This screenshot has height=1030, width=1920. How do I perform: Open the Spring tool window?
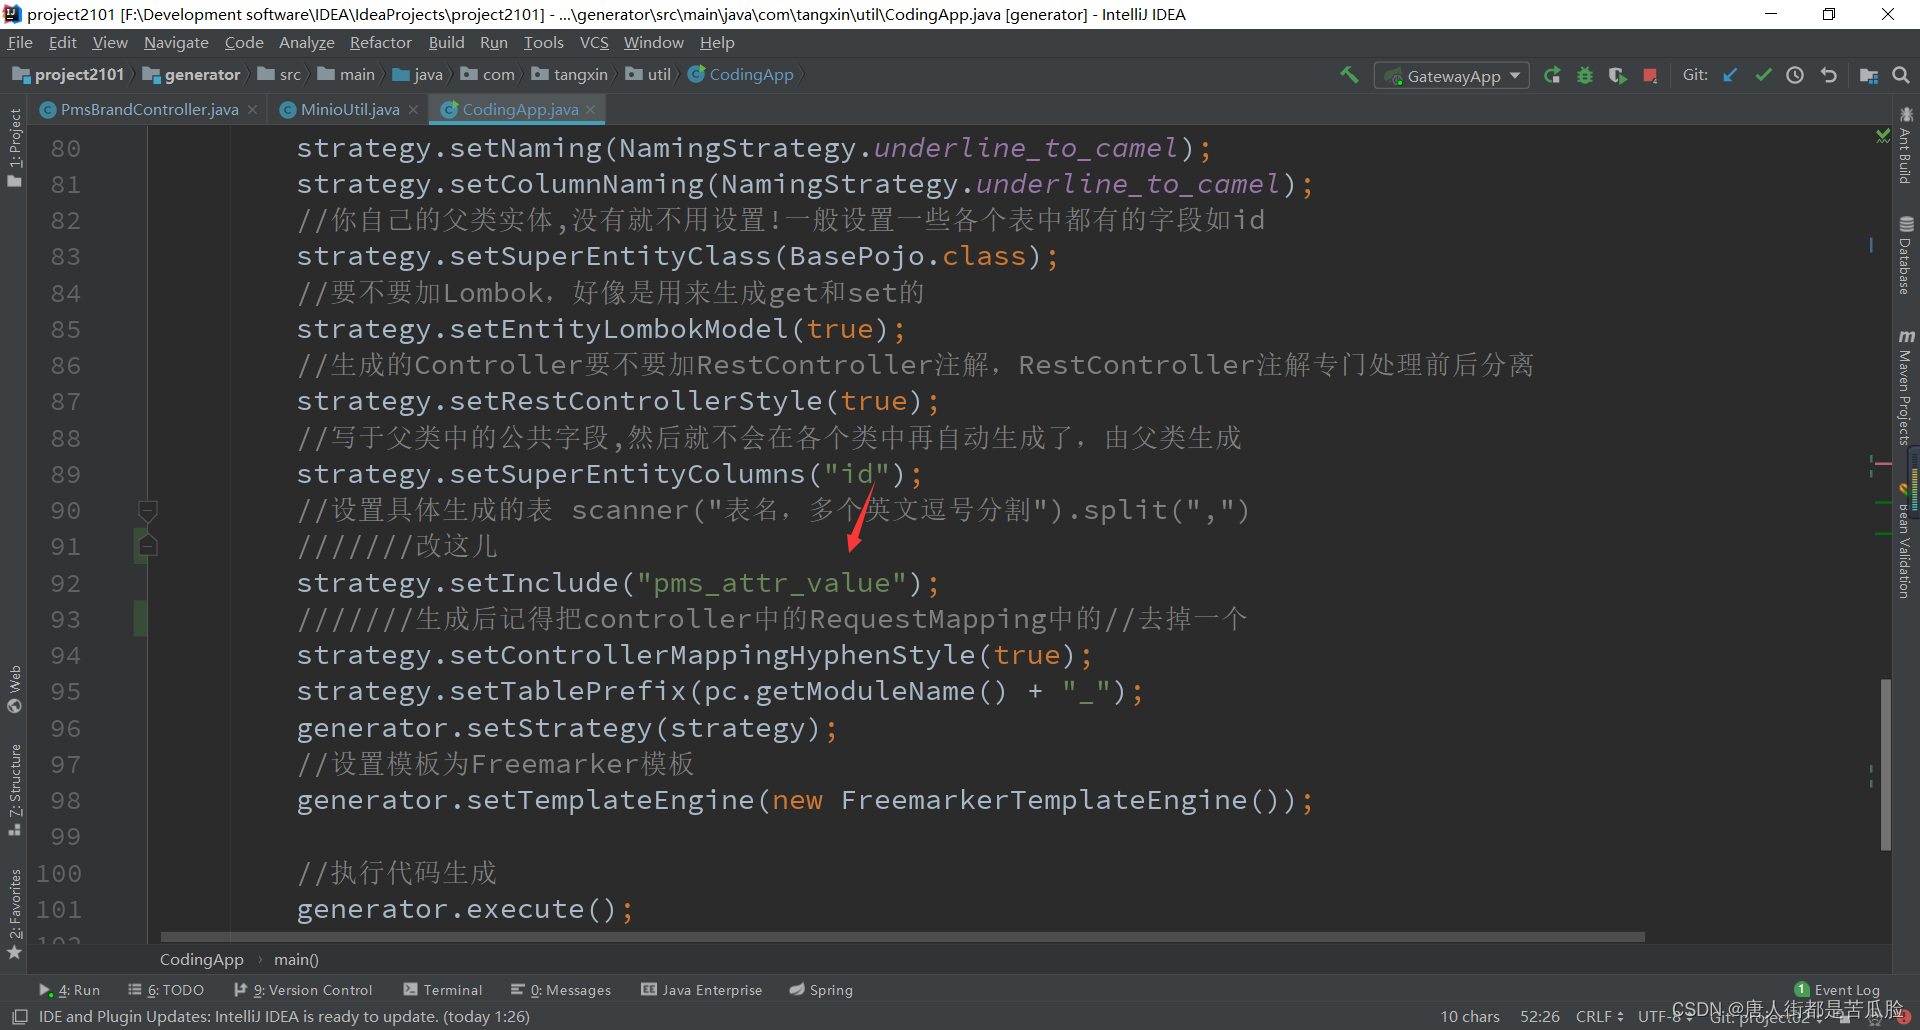tap(821, 990)
